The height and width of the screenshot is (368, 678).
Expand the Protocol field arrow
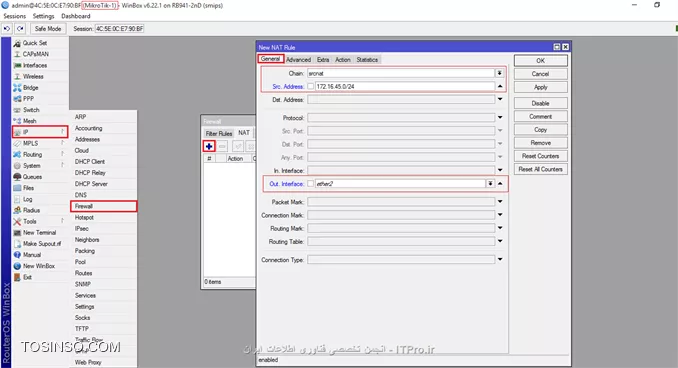click(x=500, y=117)
